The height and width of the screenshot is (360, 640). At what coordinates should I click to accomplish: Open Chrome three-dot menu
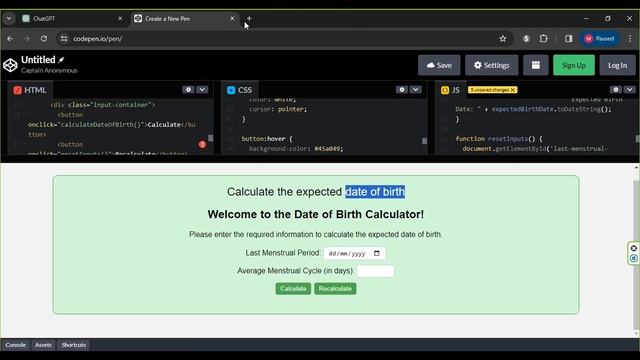(630, 39)
